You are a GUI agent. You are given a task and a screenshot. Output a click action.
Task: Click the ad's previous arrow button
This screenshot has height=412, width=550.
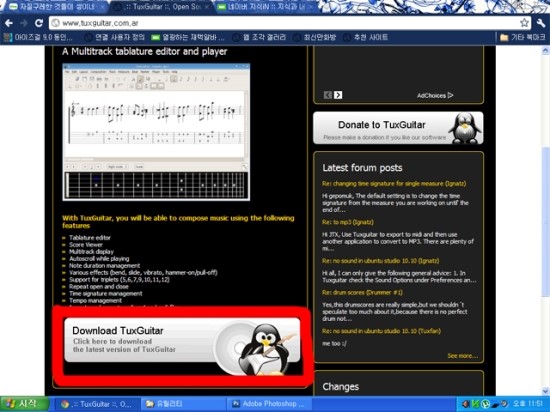[x=328, y=95]
